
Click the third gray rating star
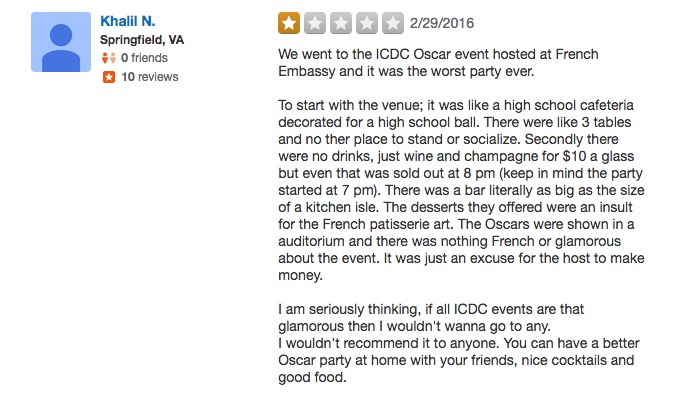[x=341, y=23]
